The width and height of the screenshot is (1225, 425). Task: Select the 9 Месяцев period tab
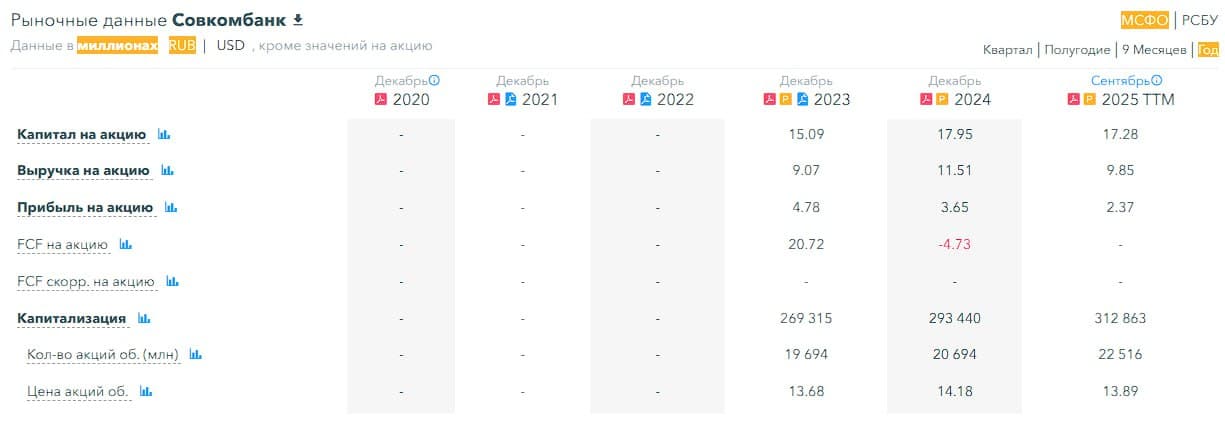click(x=1154, y=49)
